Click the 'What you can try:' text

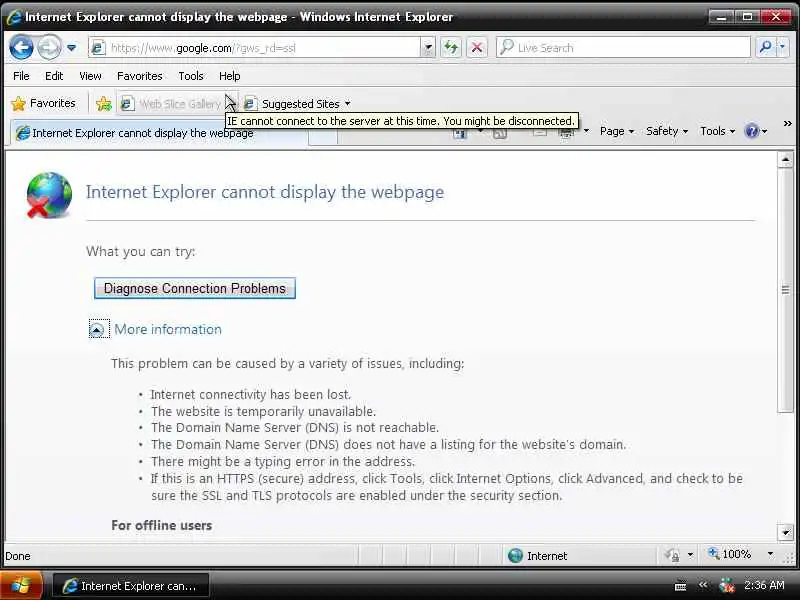pos(140,252)
